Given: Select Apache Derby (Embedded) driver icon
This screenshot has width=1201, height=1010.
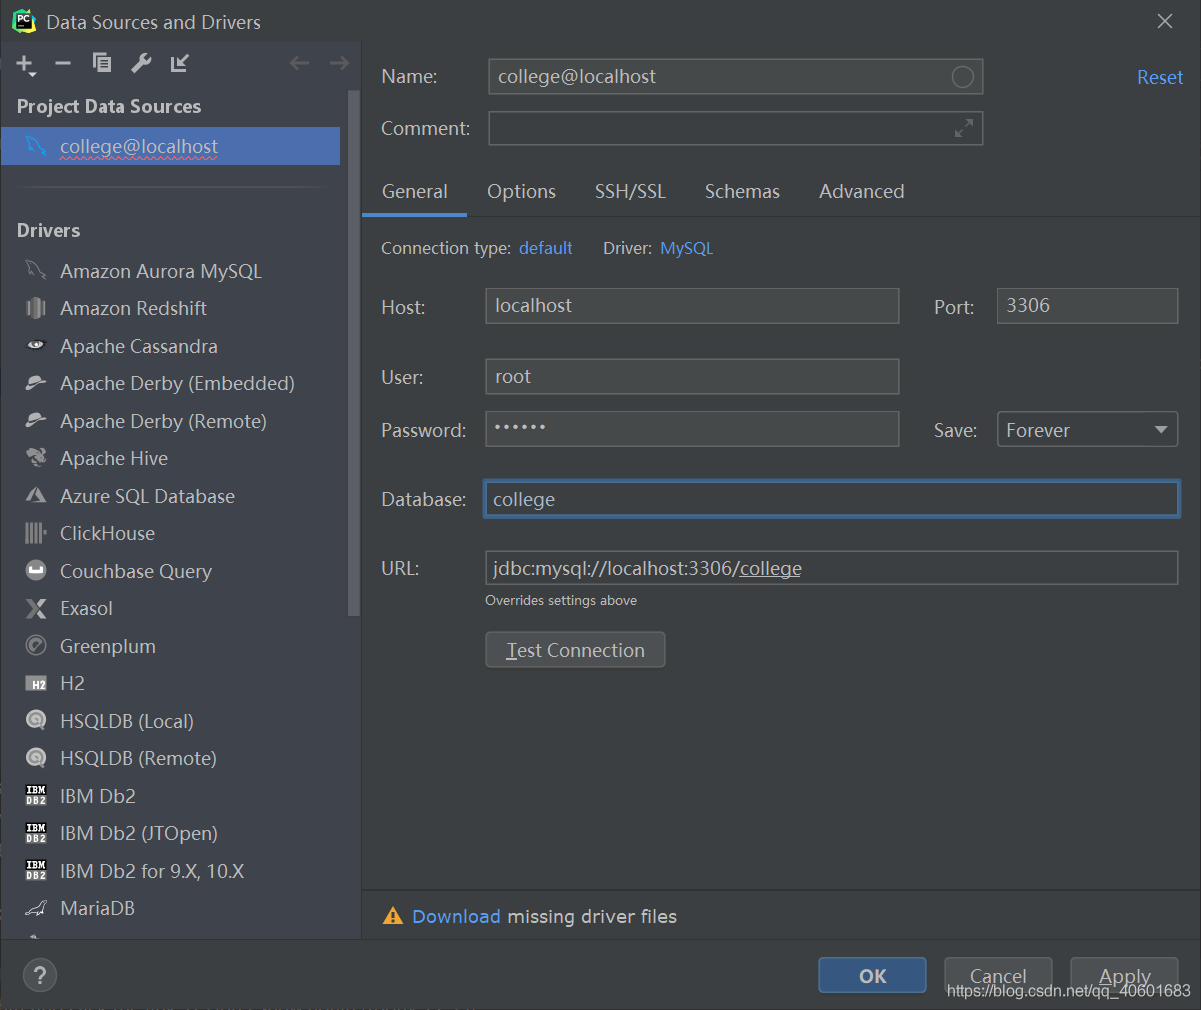Looking at the screenshot, I should point(36,383).
